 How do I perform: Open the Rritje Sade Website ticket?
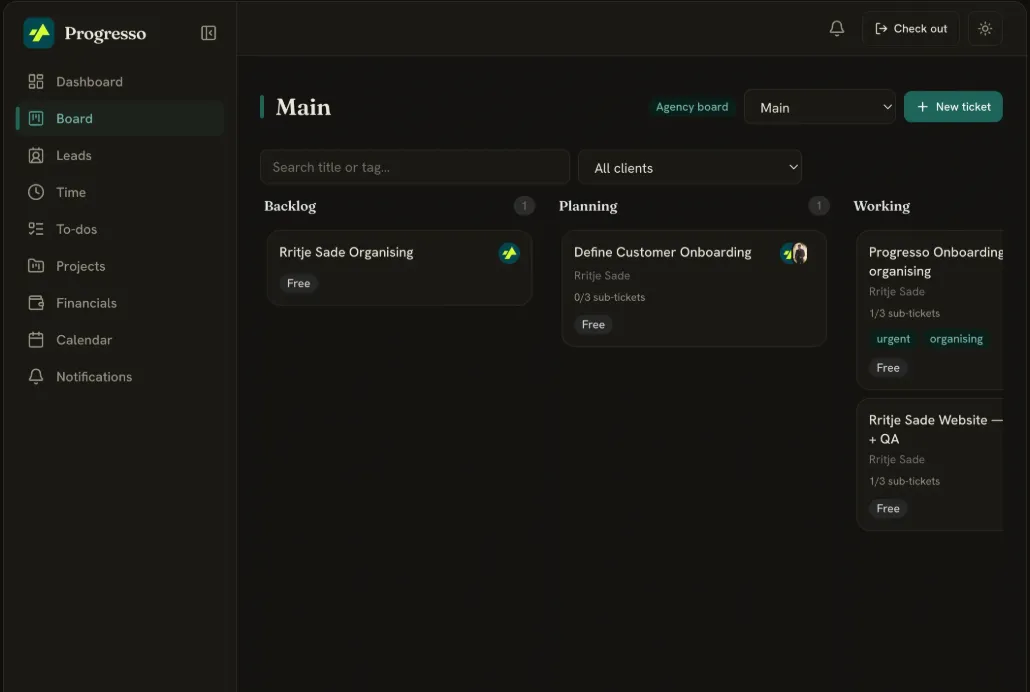pyautogui.click(x=930, y=464)
